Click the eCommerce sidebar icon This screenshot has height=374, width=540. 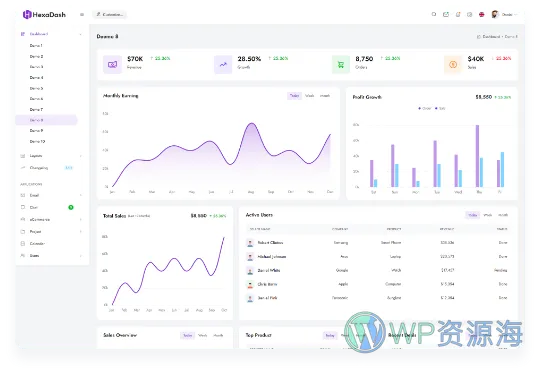point(23,219)
